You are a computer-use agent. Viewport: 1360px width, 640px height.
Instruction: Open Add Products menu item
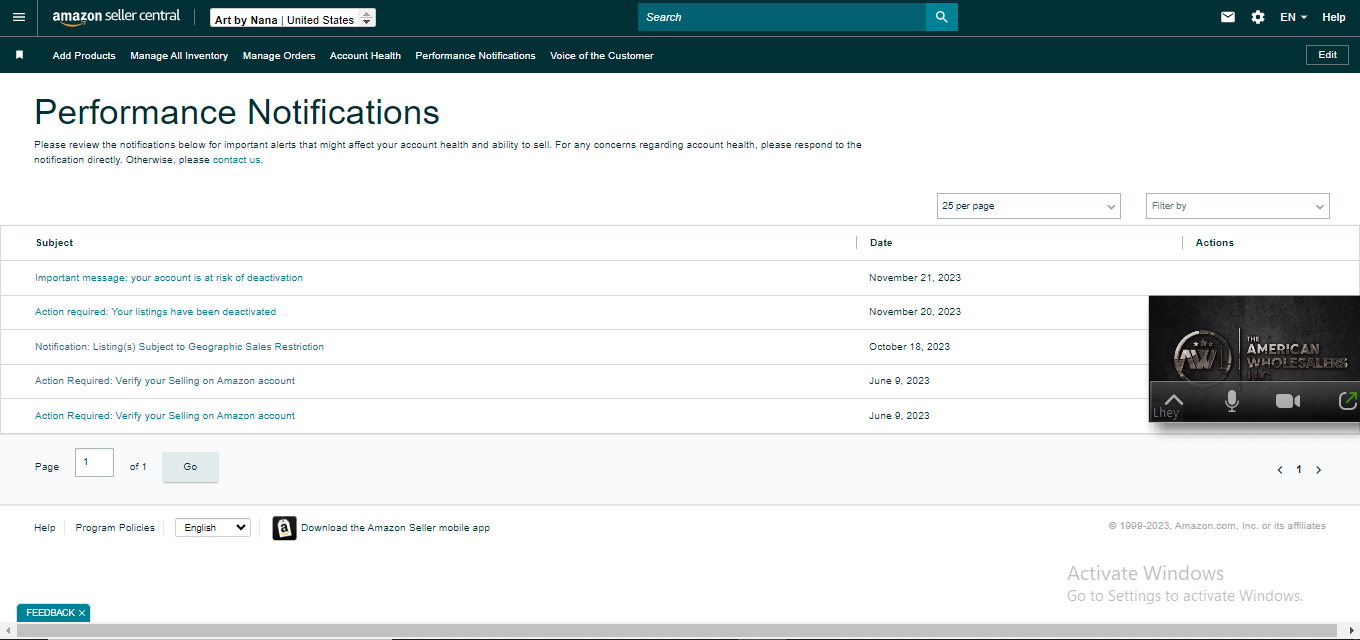[x=84, y=56]
